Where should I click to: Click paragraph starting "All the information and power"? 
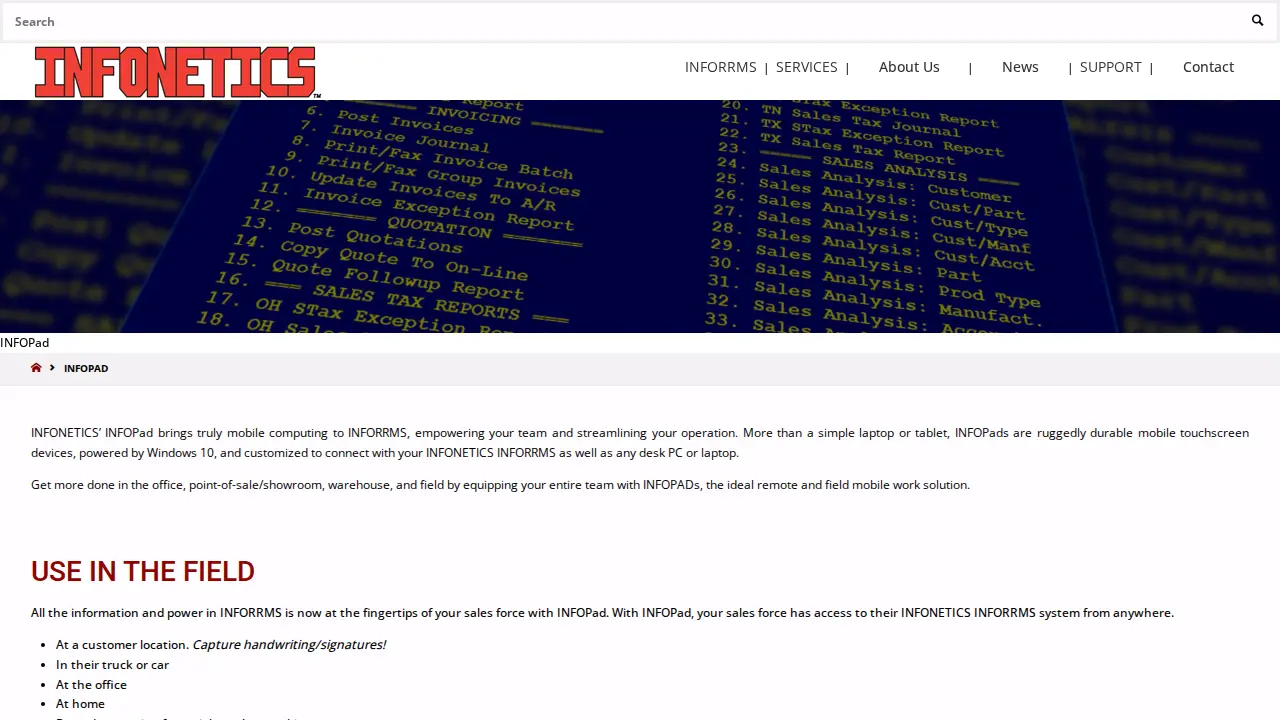pos(602,612)
